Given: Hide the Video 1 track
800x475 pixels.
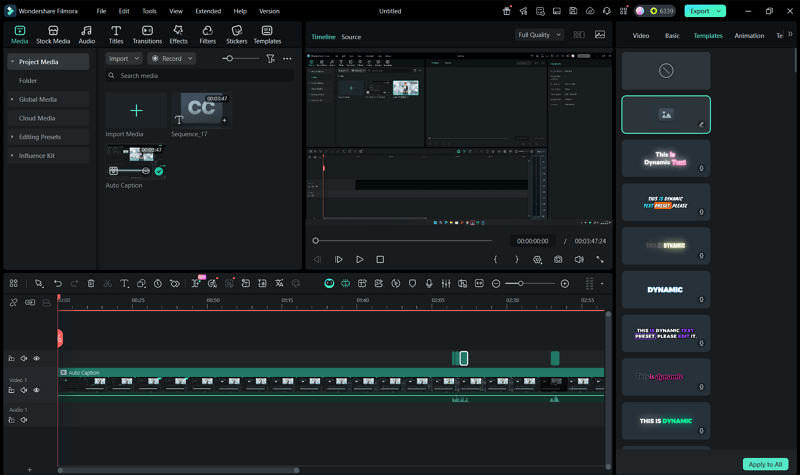Looking at the screenshot, I should pos(37,390).
